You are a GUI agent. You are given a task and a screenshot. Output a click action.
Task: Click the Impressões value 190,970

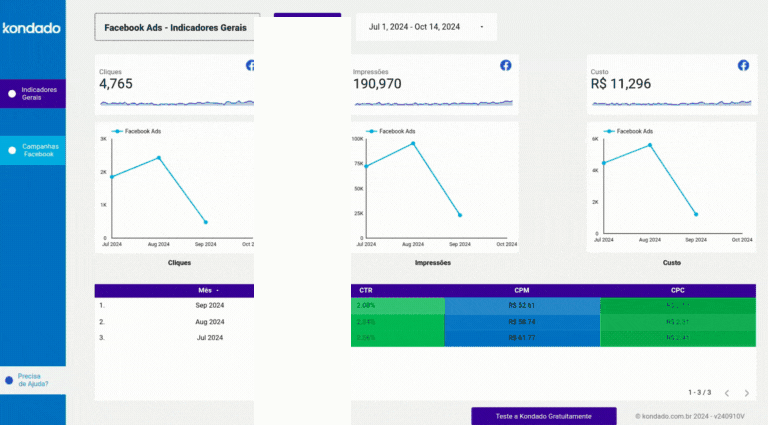coord(377,84)
